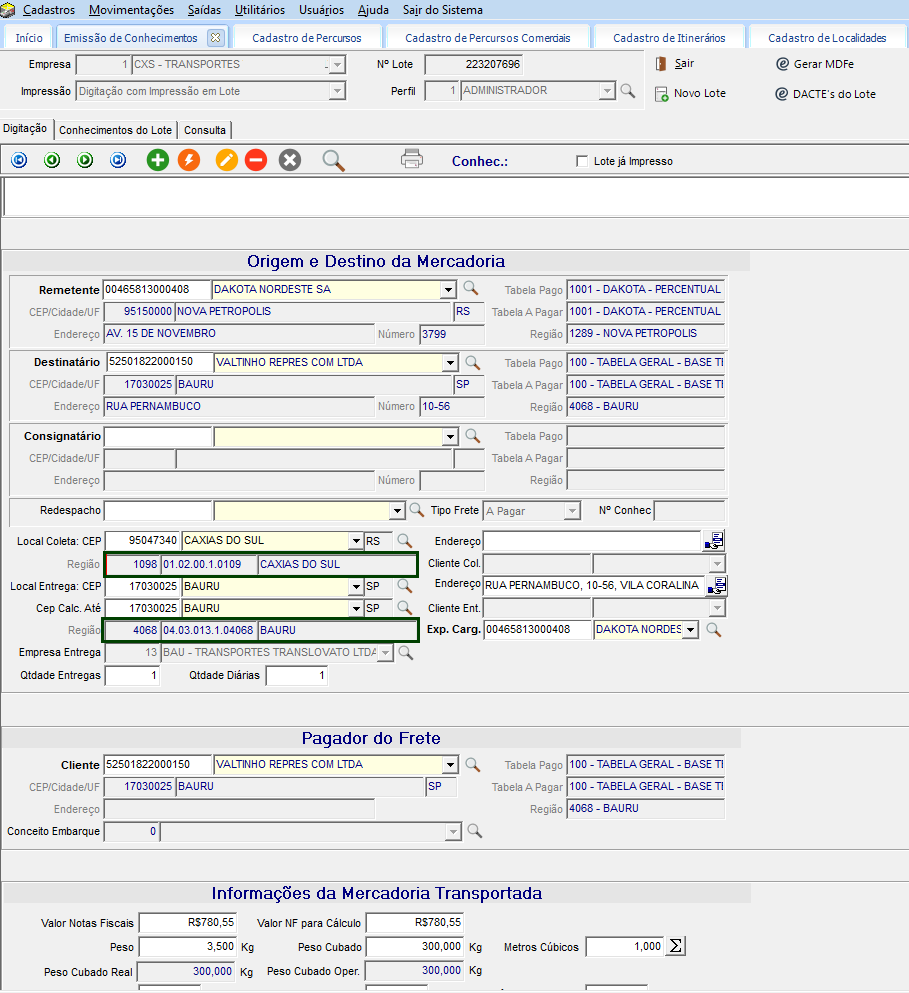The width and height of the screenshot is (909, 993).
Task: Open the Cadastro de Itinerários tab
Action: [668, 38]
